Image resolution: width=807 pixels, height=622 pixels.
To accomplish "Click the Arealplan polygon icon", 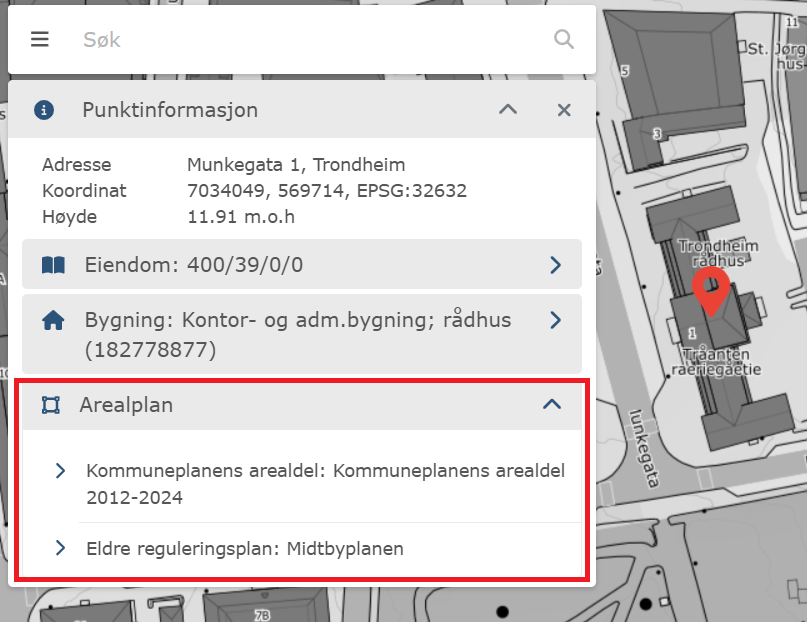I will click(x=52, y=405).
